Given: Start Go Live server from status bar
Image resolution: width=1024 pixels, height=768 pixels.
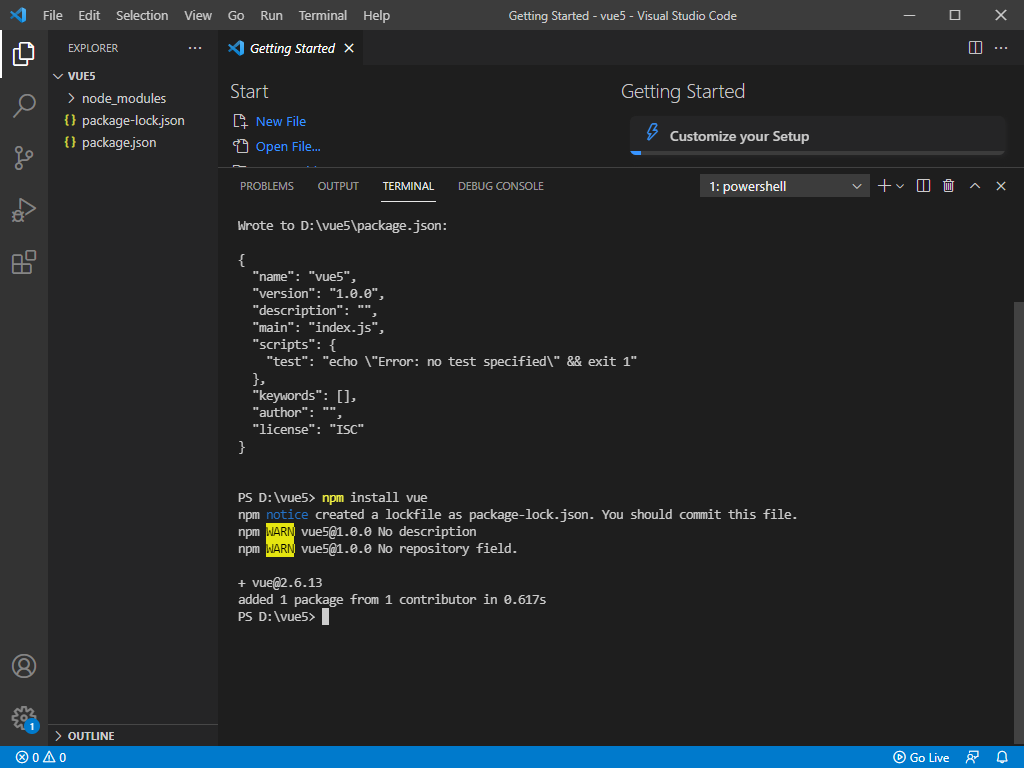Looking at the screenshot, I should 921,758.
